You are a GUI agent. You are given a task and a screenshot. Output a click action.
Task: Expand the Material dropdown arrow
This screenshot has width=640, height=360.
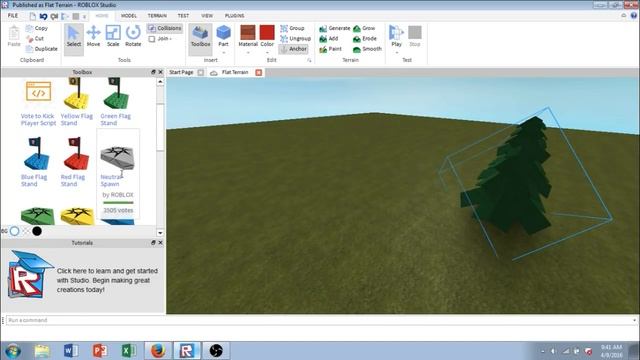pyautogui.click(x=248, y=53)
